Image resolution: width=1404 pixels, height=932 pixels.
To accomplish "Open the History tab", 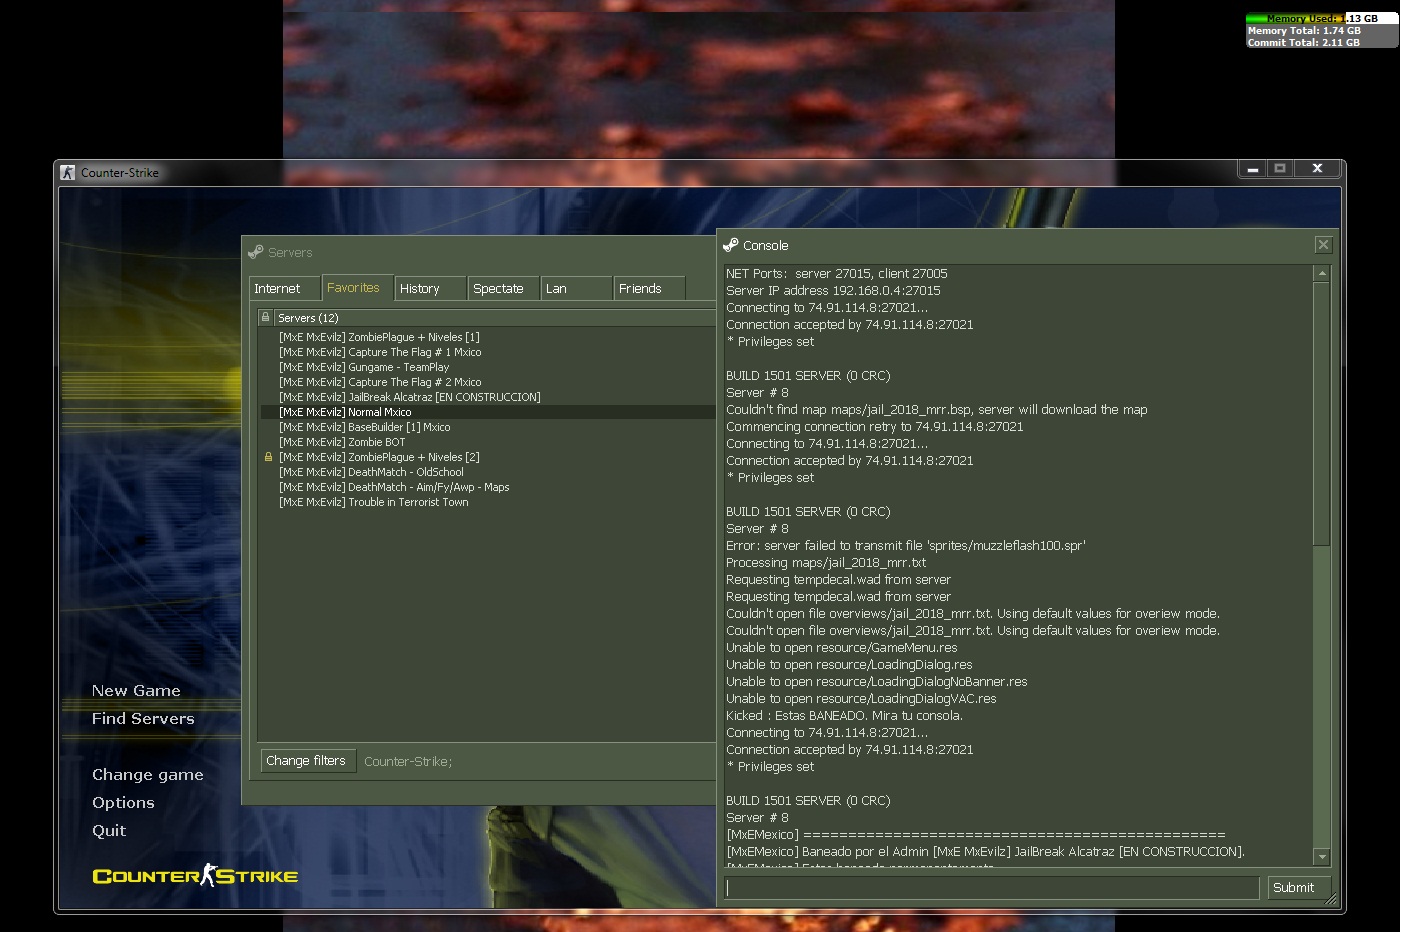I will pyautogui.click(x=431, y=288).
